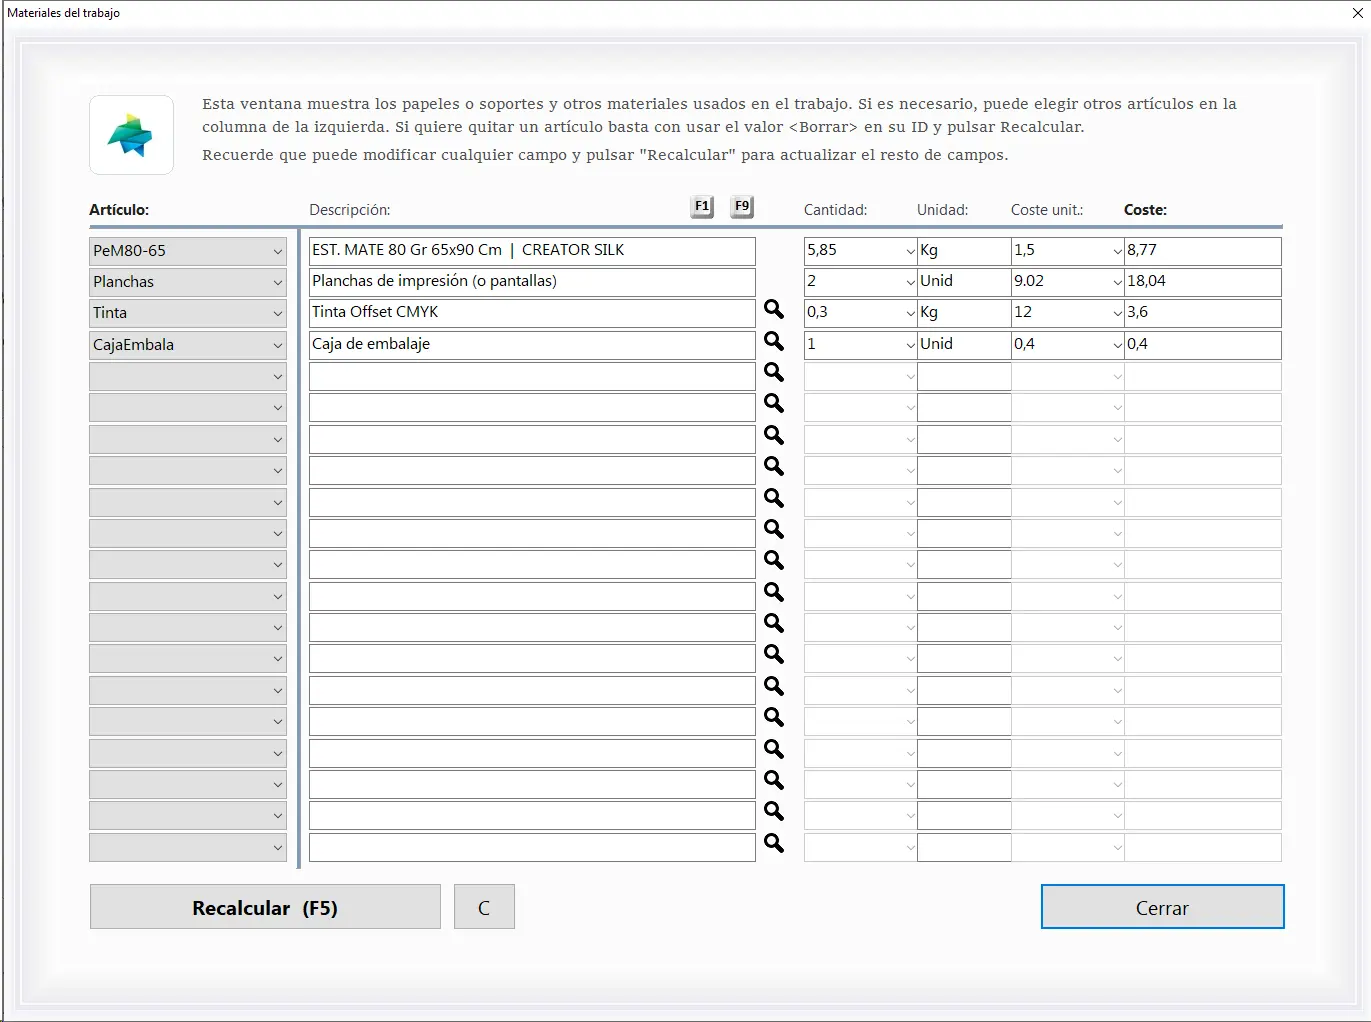The height and width of the screenshot is (1022, 1371).
Task: Click the magnifier icon next to Caja de embalaje
Action: 773,342
